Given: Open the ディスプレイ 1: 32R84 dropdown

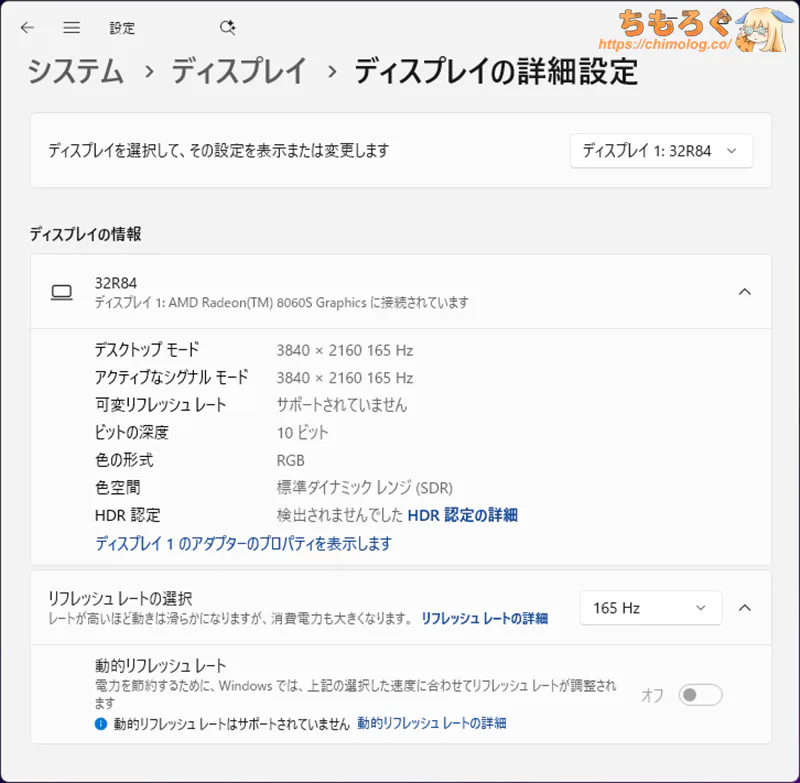Looking at the screenshot, I should click(660, 151).
